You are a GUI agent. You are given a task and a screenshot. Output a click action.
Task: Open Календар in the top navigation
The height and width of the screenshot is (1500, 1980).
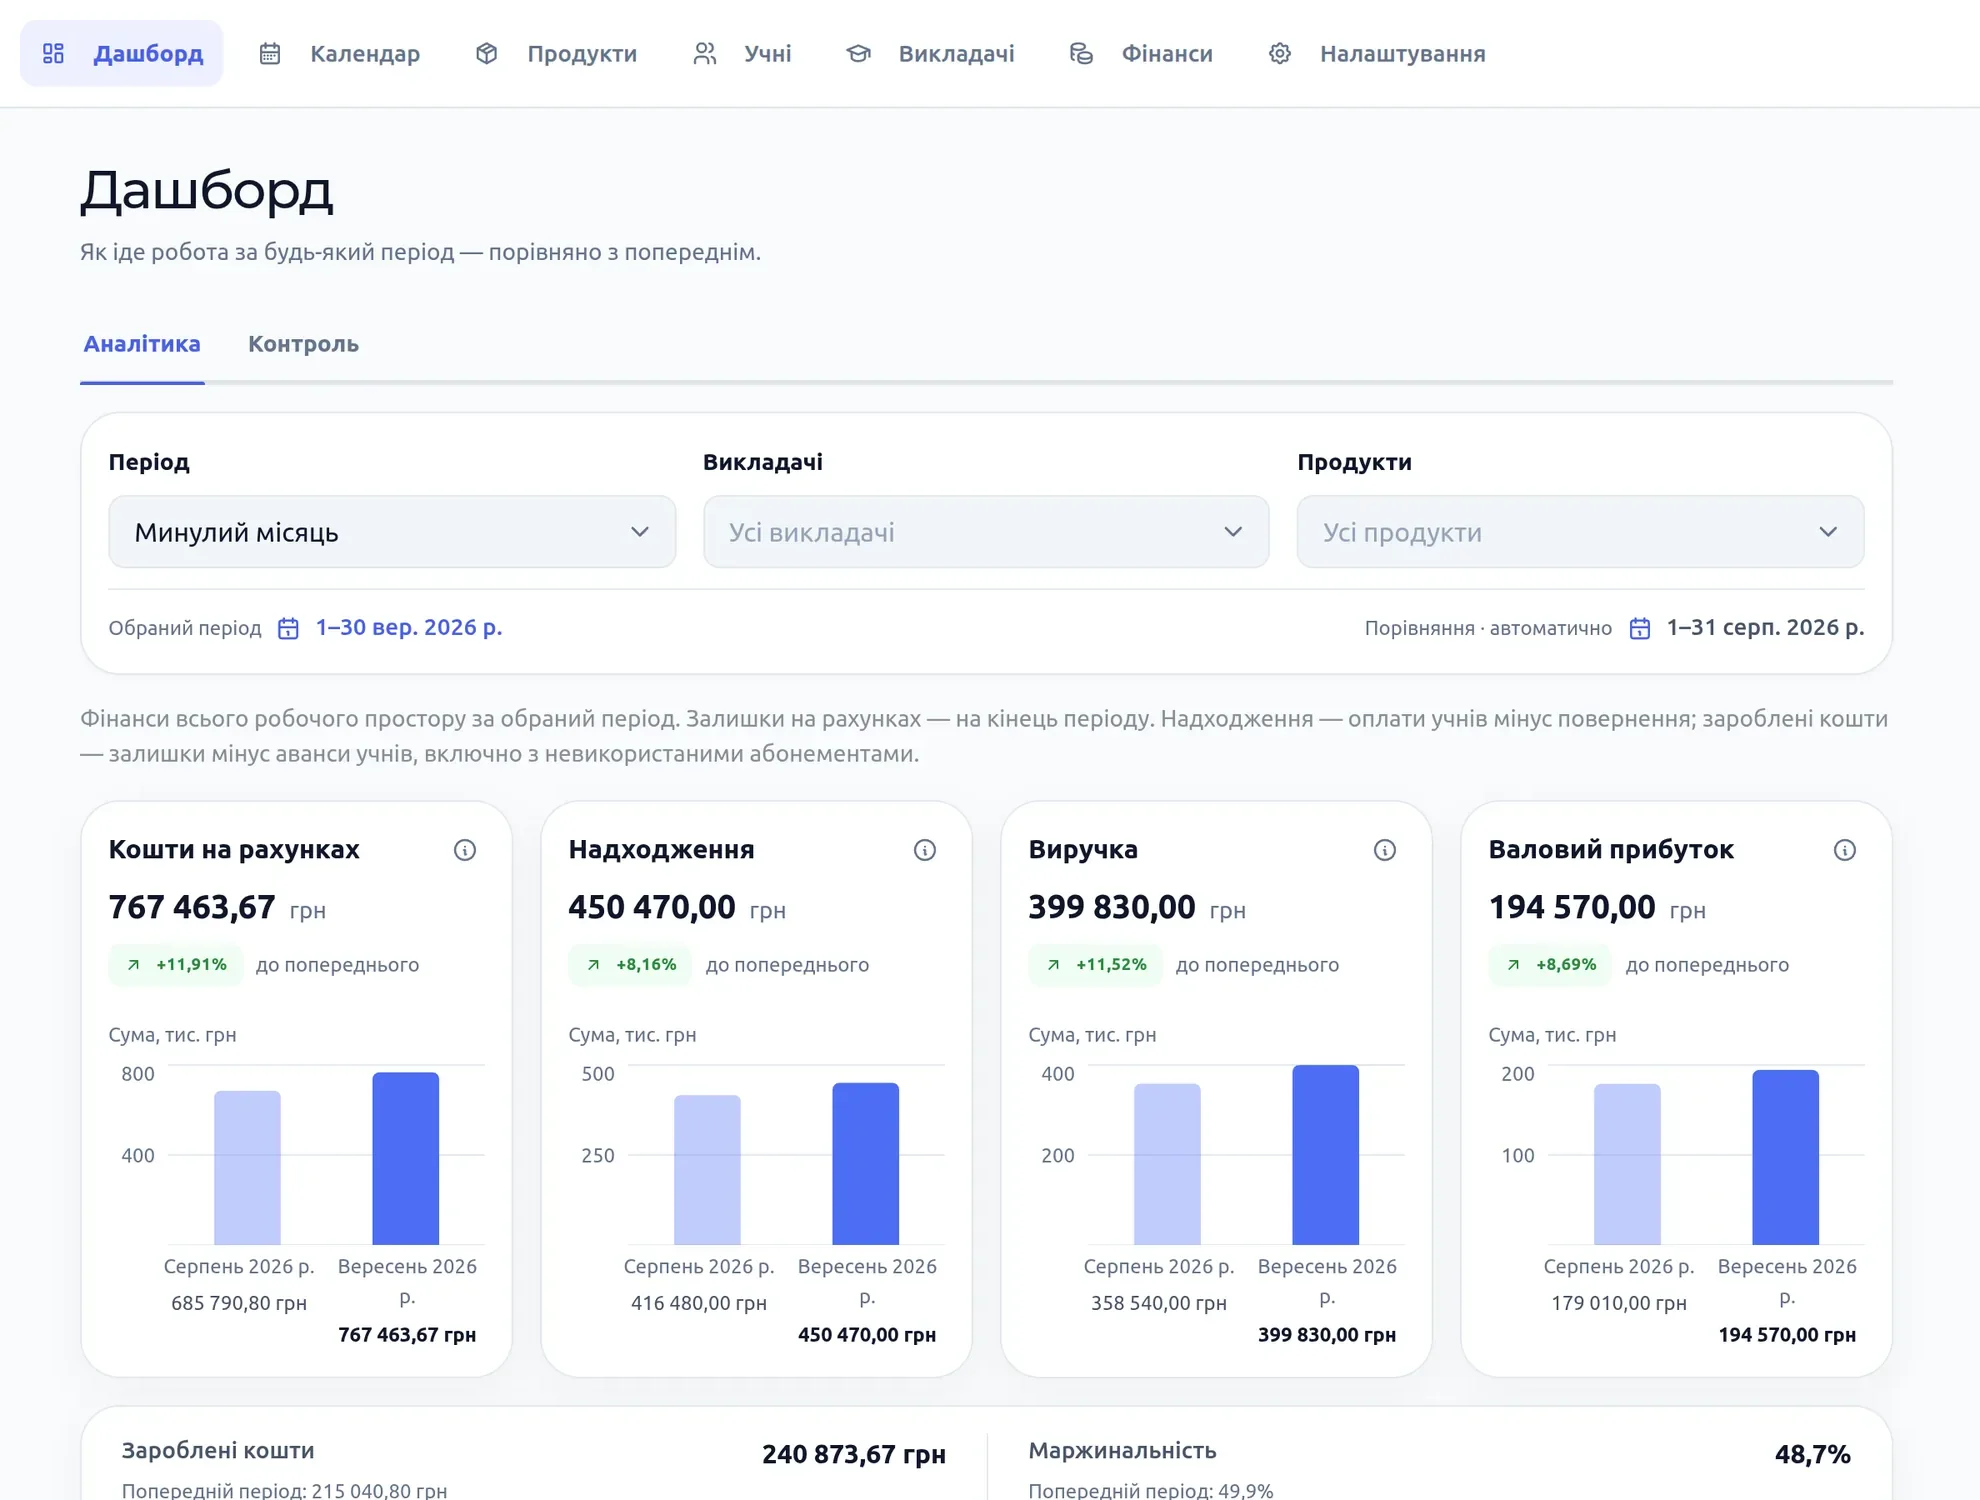pos(339,53)
